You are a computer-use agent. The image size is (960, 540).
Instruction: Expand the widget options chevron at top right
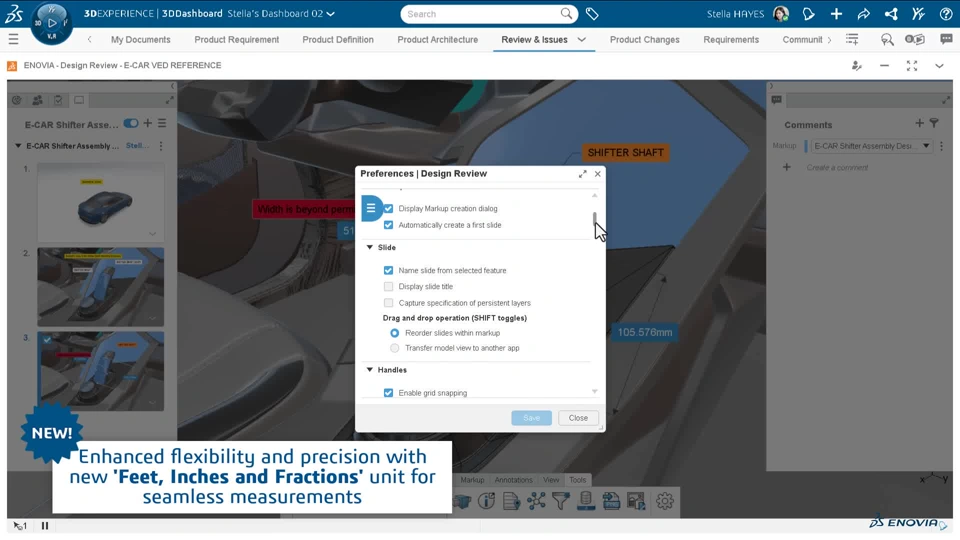[x=939, y=66]
